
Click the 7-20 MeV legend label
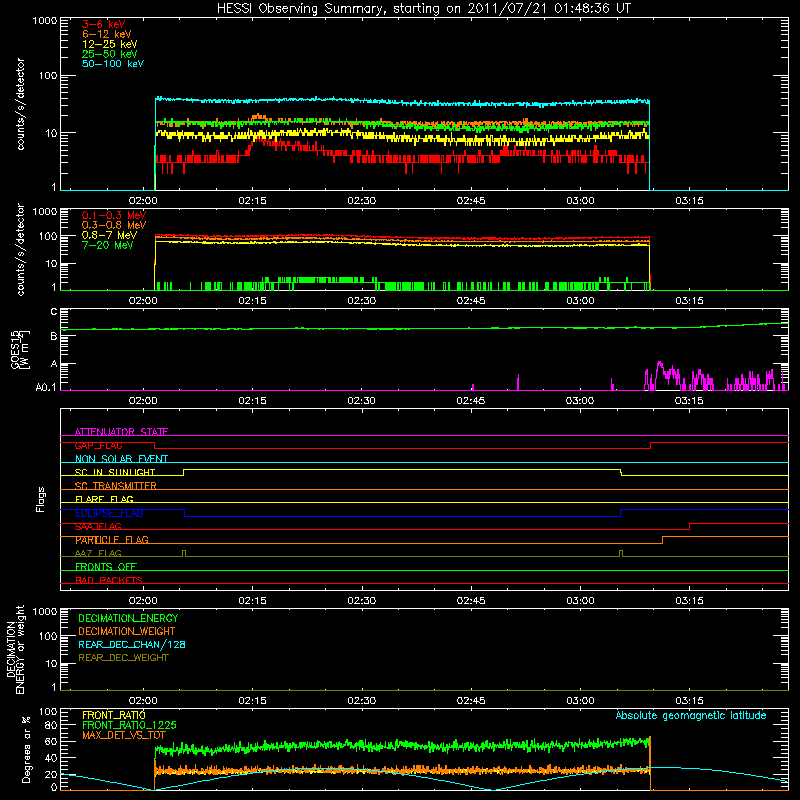107,245
